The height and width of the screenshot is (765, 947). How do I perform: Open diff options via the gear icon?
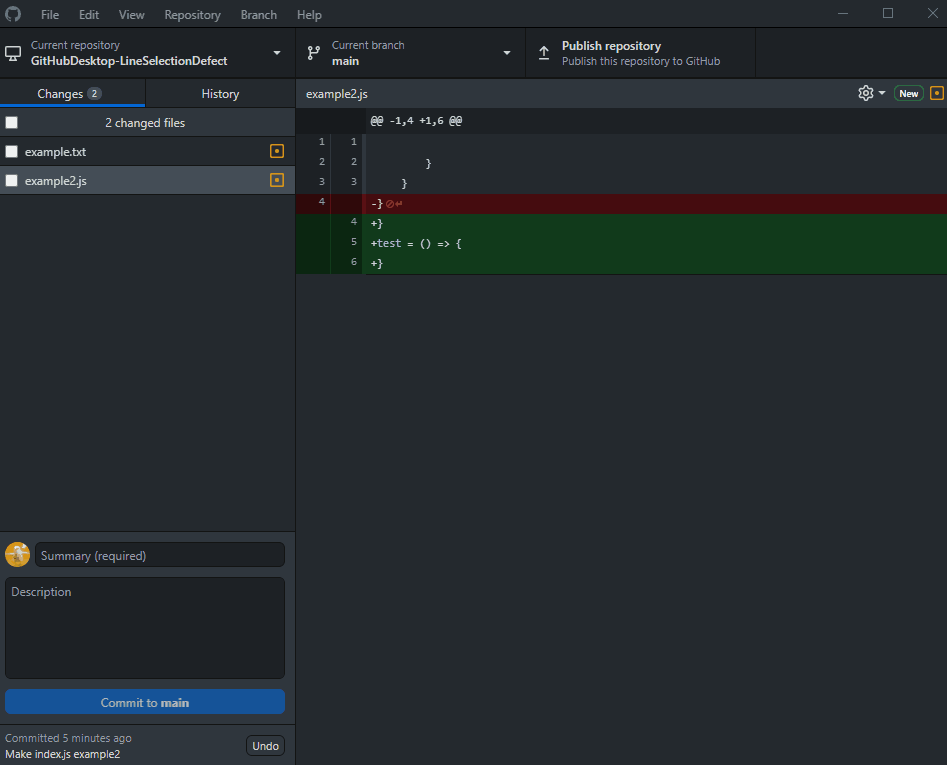pyautogui.click(x=864, y=92)
